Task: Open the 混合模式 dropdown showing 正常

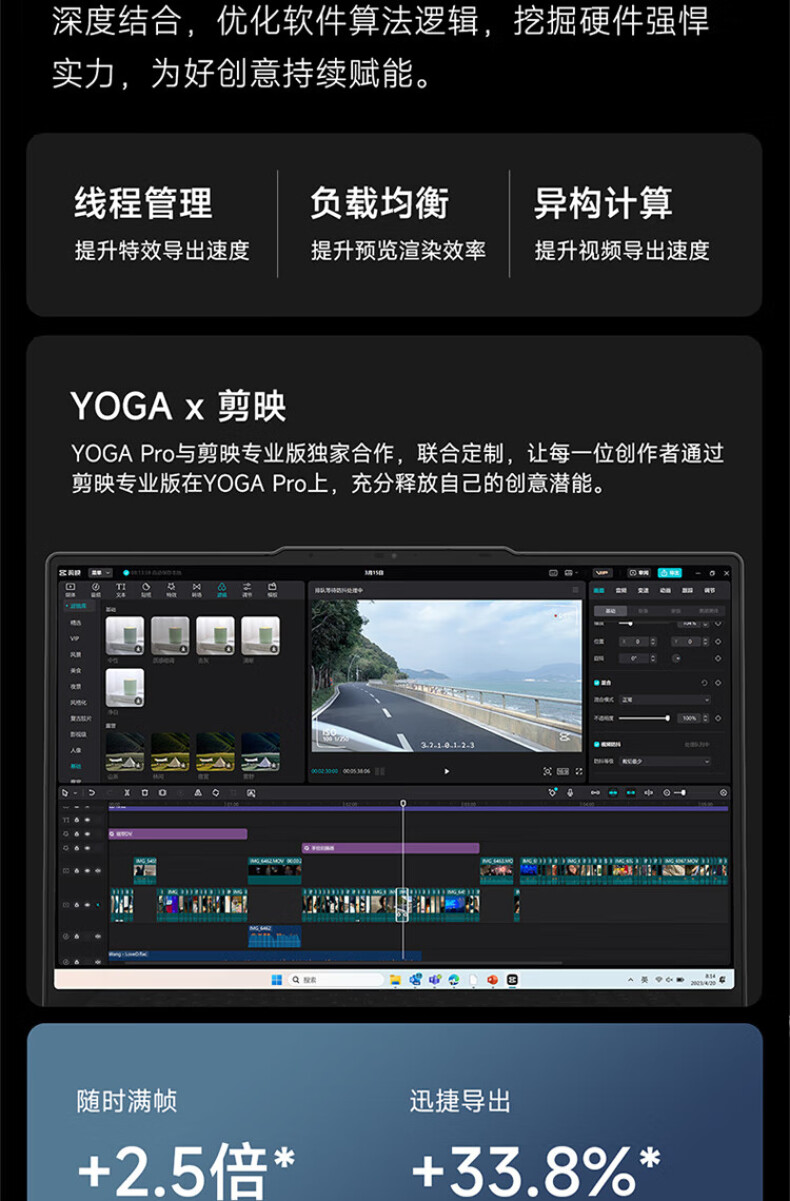Action: click(x=664, y=700)
